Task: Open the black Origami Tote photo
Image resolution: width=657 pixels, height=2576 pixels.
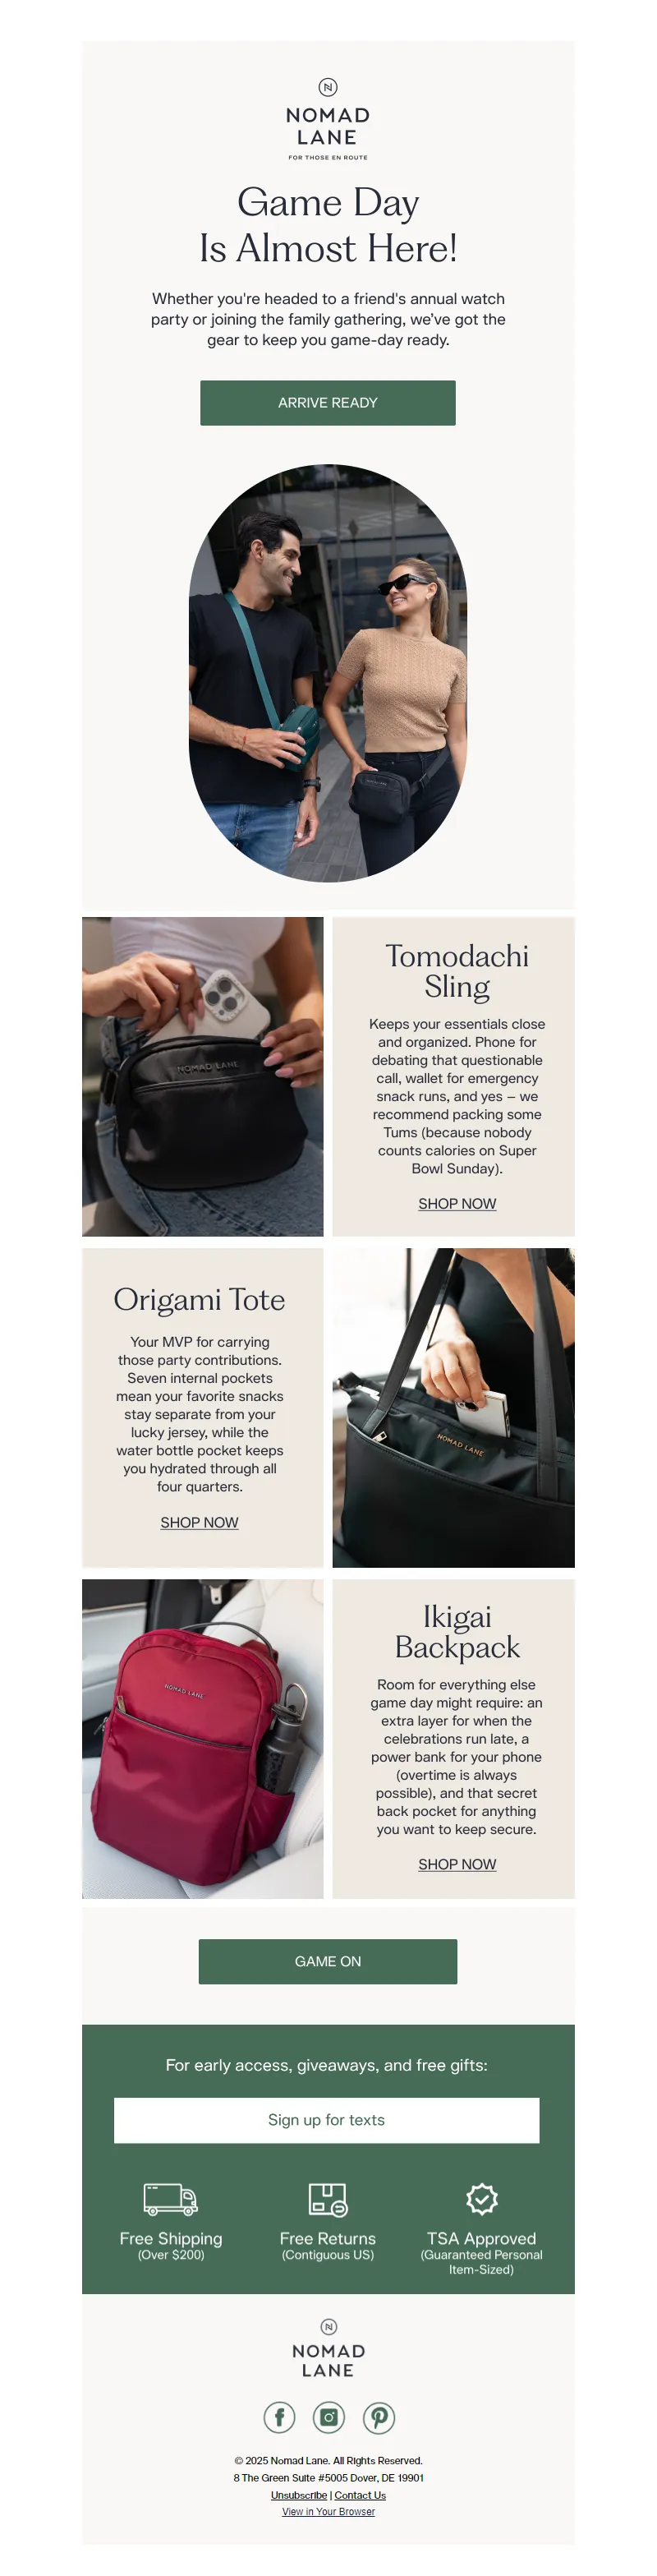Action: tap(454, 1408)
